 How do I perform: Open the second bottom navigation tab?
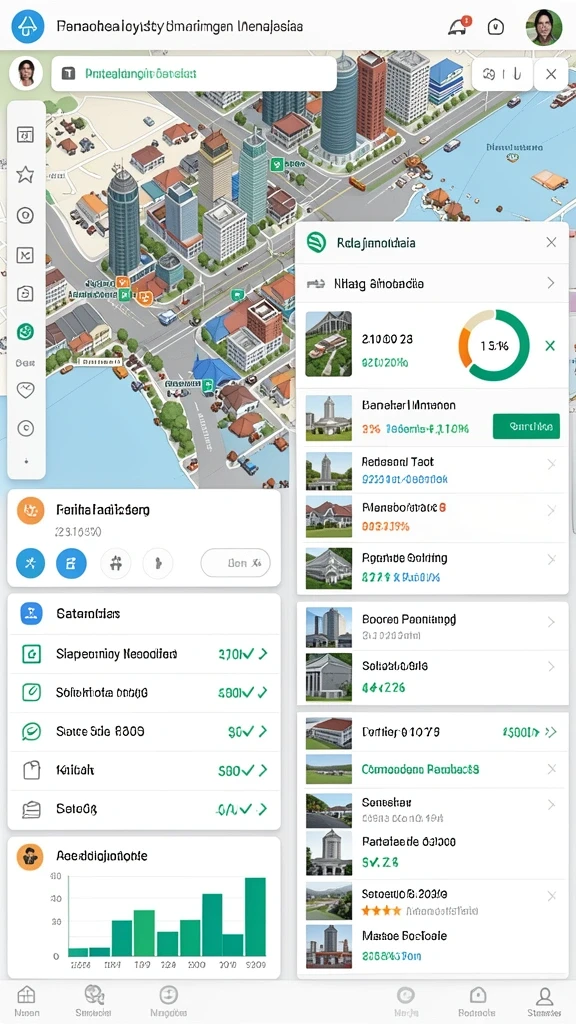(95, 1001)
